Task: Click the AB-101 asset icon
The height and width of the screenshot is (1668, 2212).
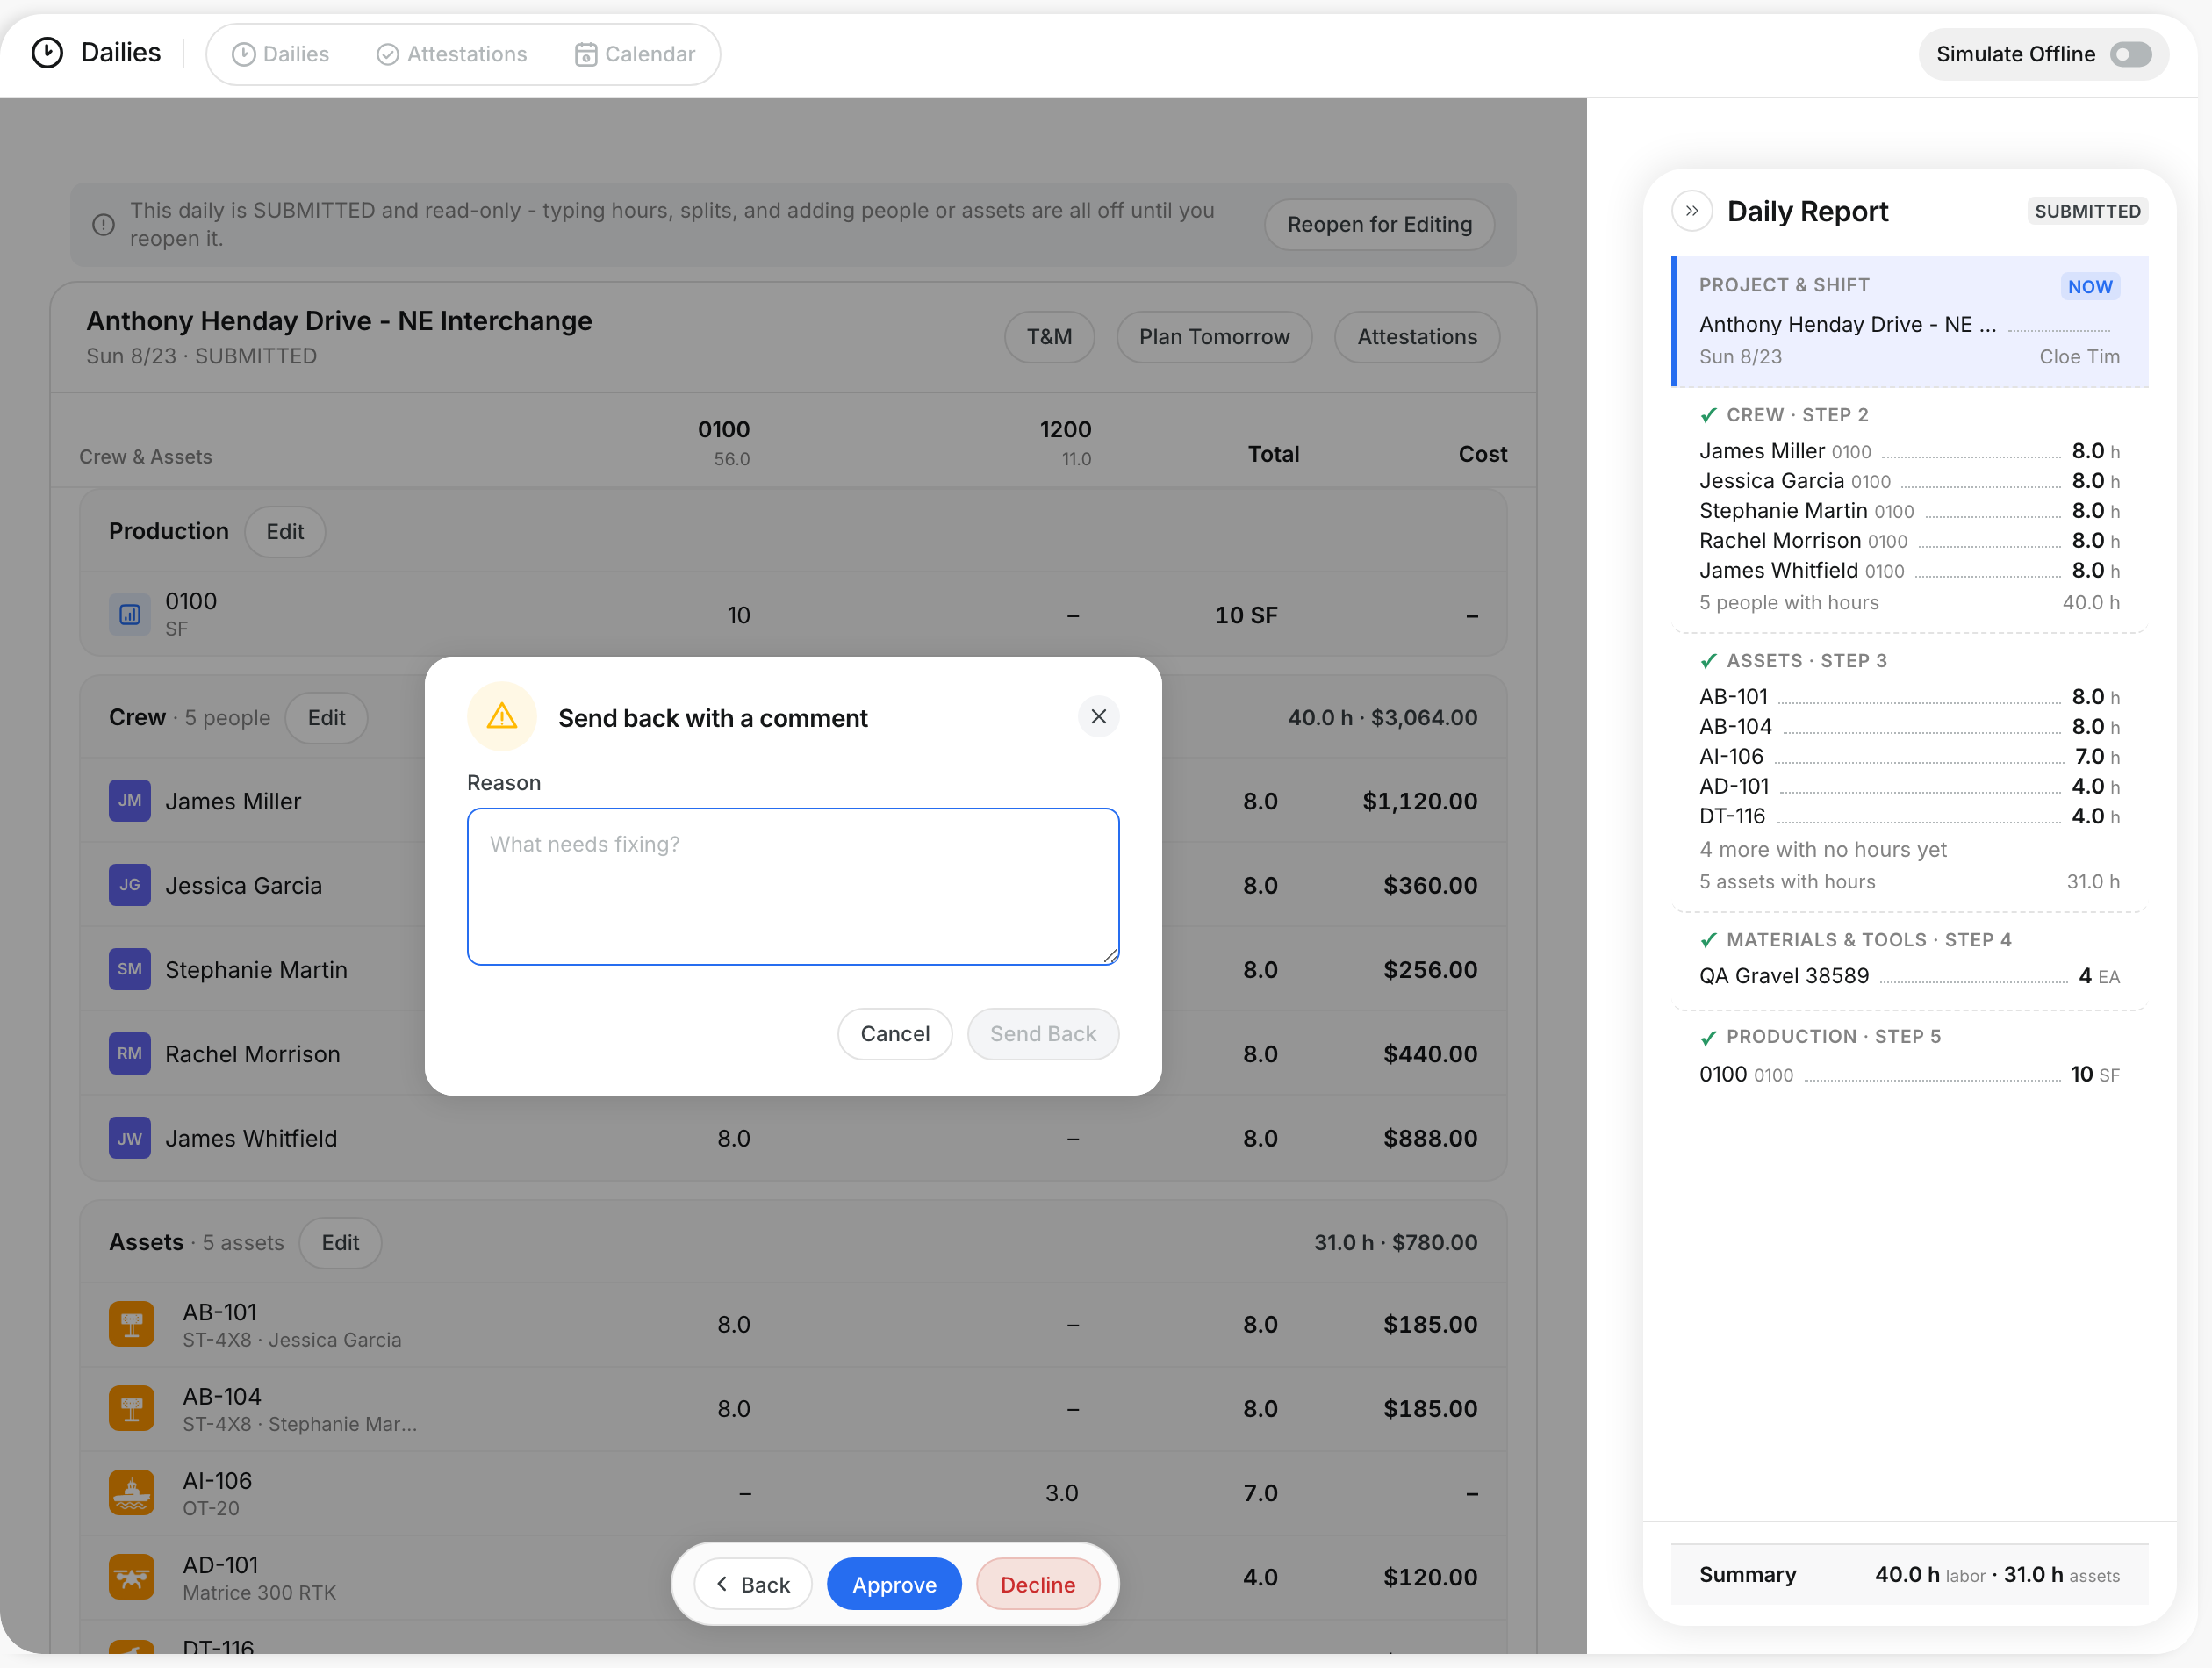Action: click(x=132, y=1324)
